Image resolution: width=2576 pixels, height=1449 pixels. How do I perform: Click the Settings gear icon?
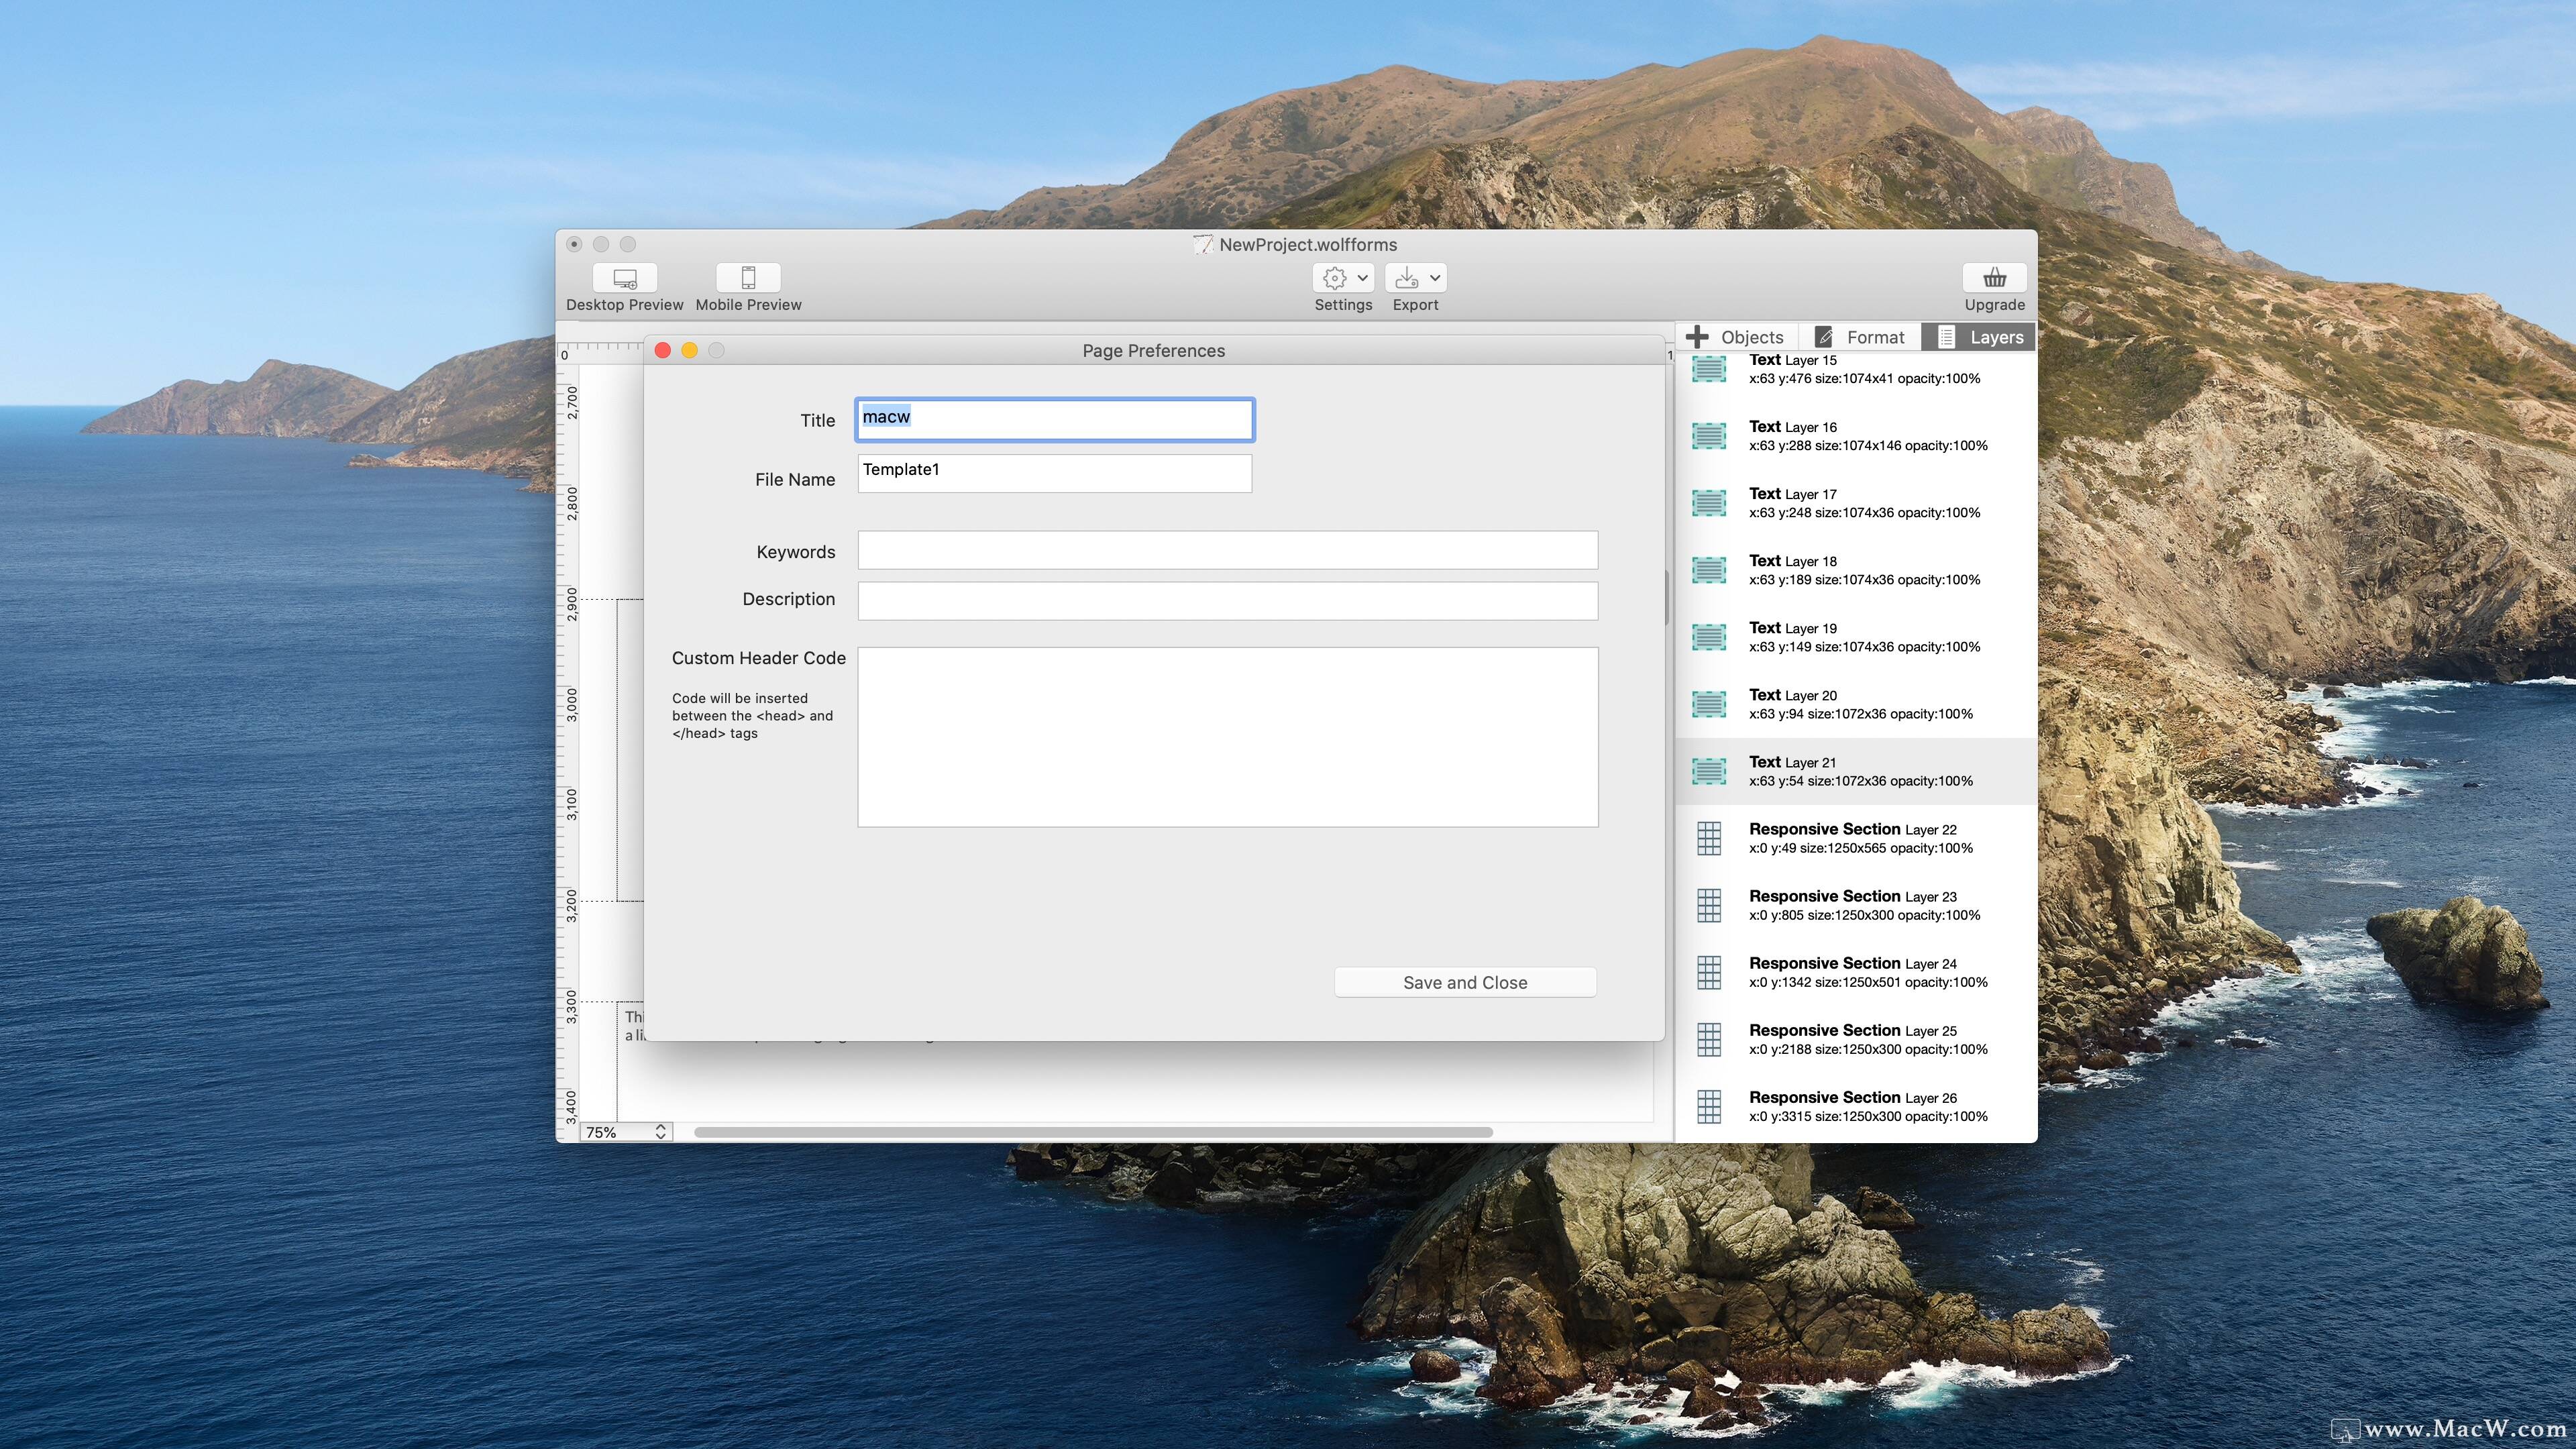[x=1334, y=278]
